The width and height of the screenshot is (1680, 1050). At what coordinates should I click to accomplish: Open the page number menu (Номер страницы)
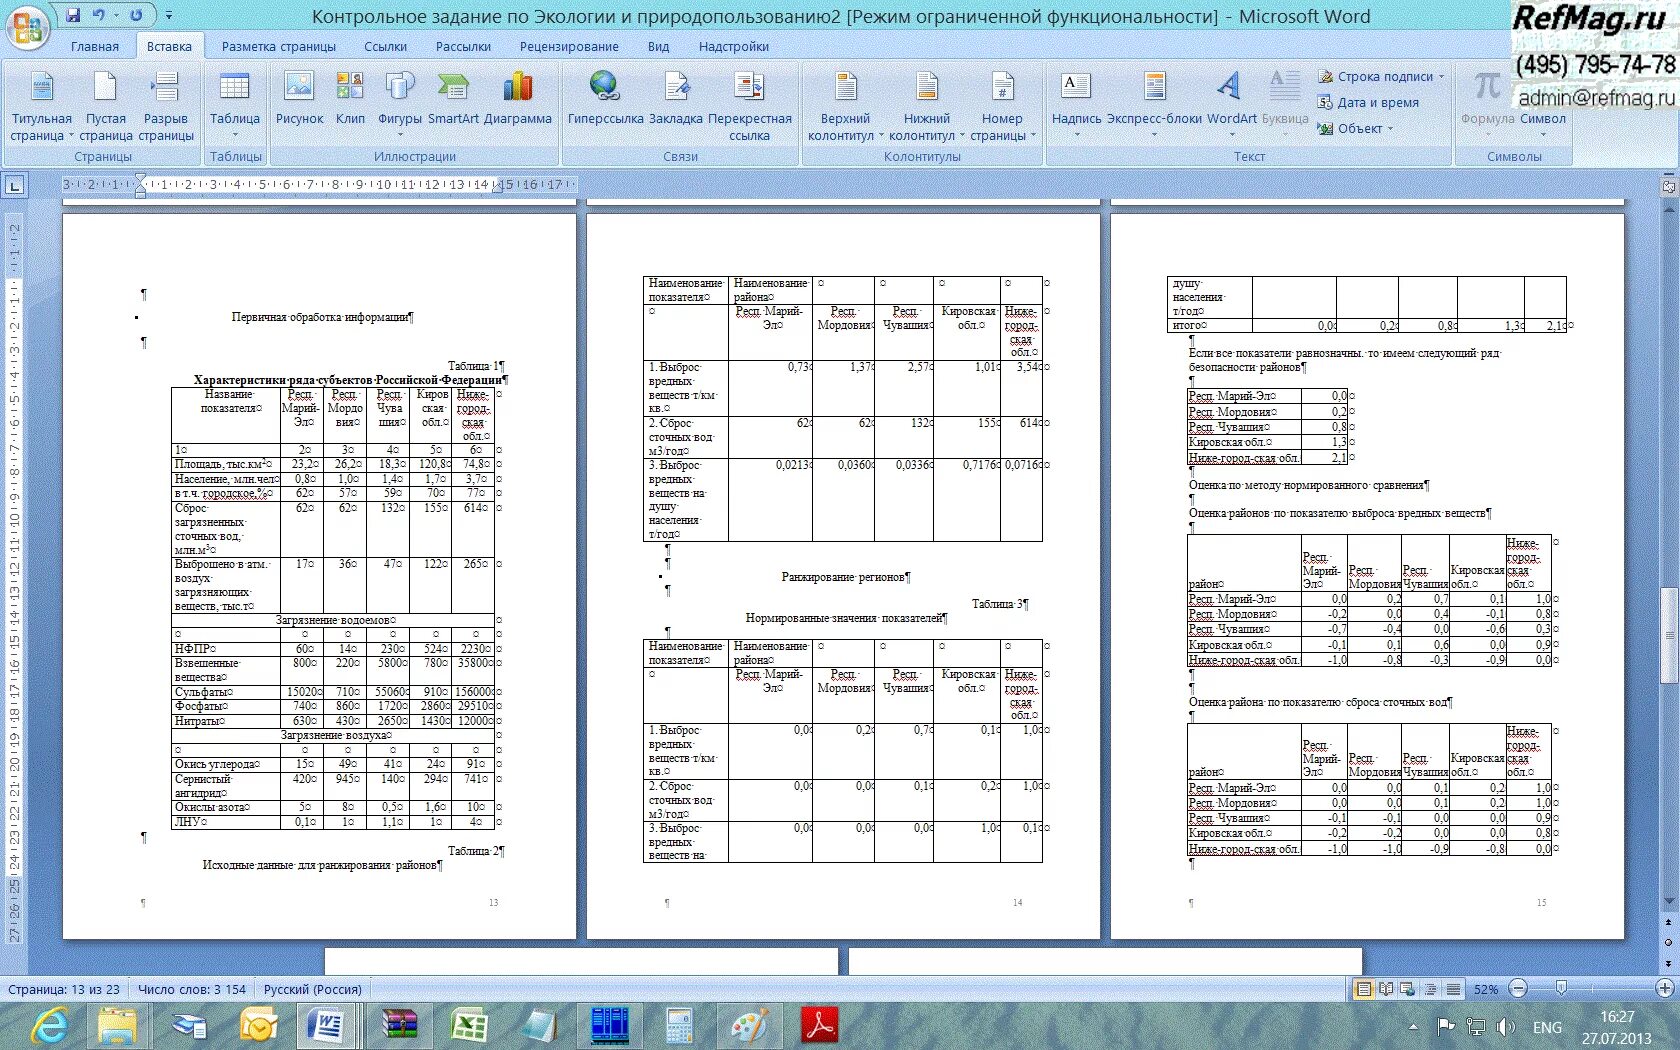pyautogui.click(x=1002, y=106)
